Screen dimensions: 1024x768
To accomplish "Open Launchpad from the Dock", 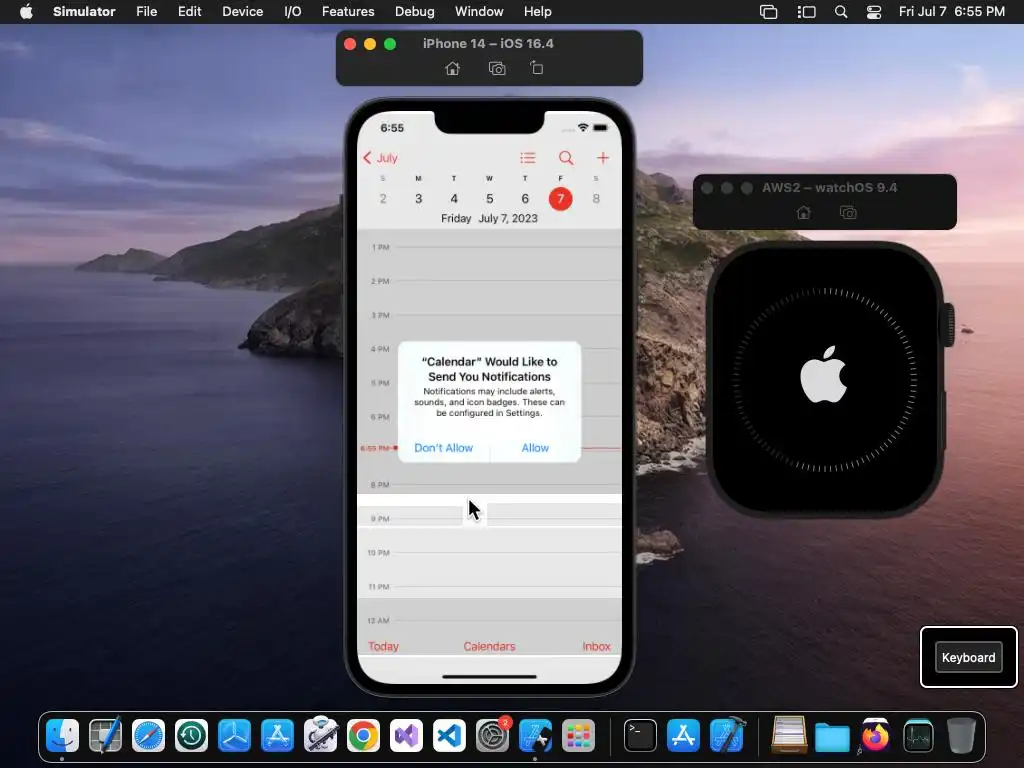I will [578, 736].
